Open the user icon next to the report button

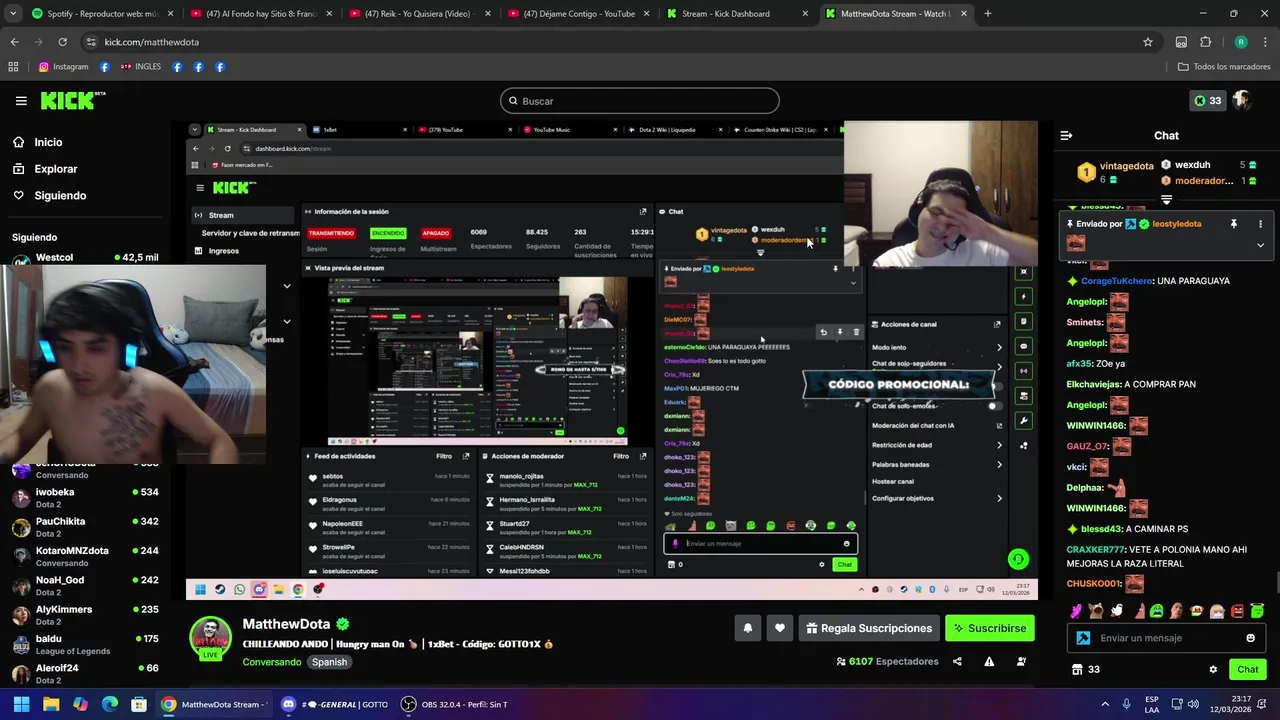pyautogui.click(x=1021, y=661)
